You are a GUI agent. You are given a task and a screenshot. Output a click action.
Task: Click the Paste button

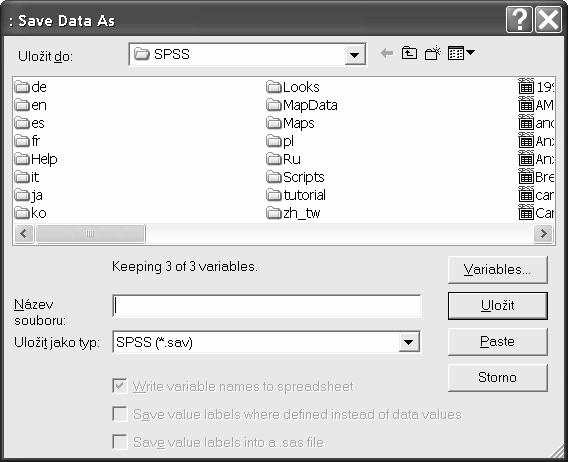pos(497,342)
